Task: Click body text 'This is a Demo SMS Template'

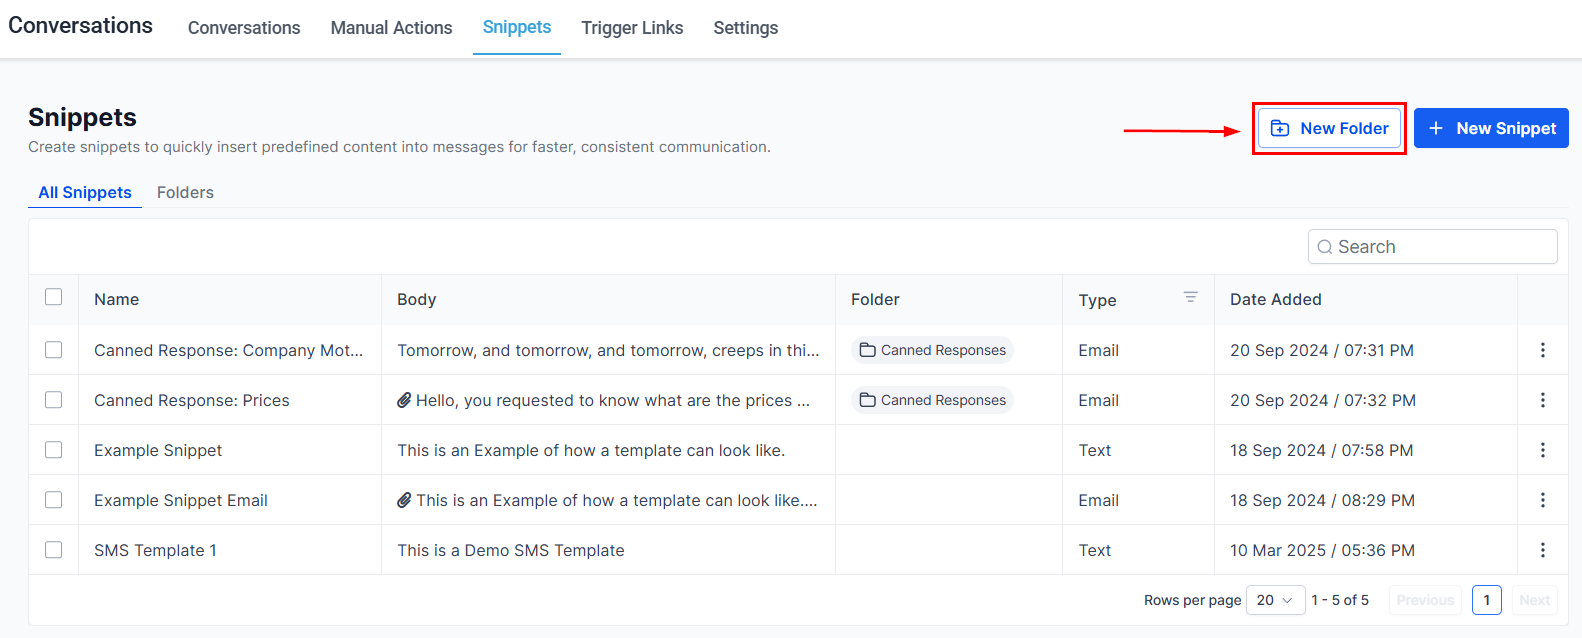Action: click(511, 550)
